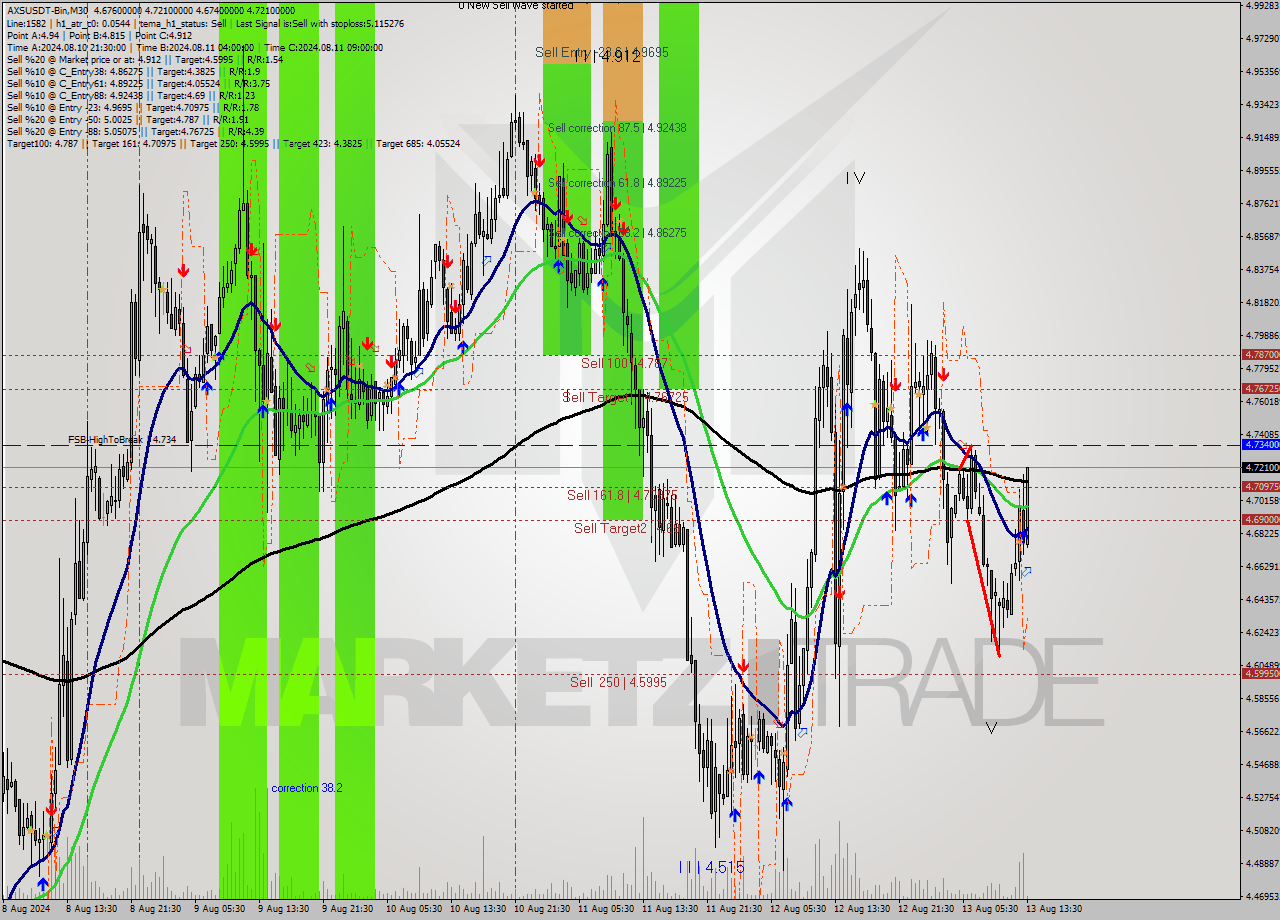
Task: Click the 4.56622 price axis value
Action: pyautogui.click(x=1262, y=731)
